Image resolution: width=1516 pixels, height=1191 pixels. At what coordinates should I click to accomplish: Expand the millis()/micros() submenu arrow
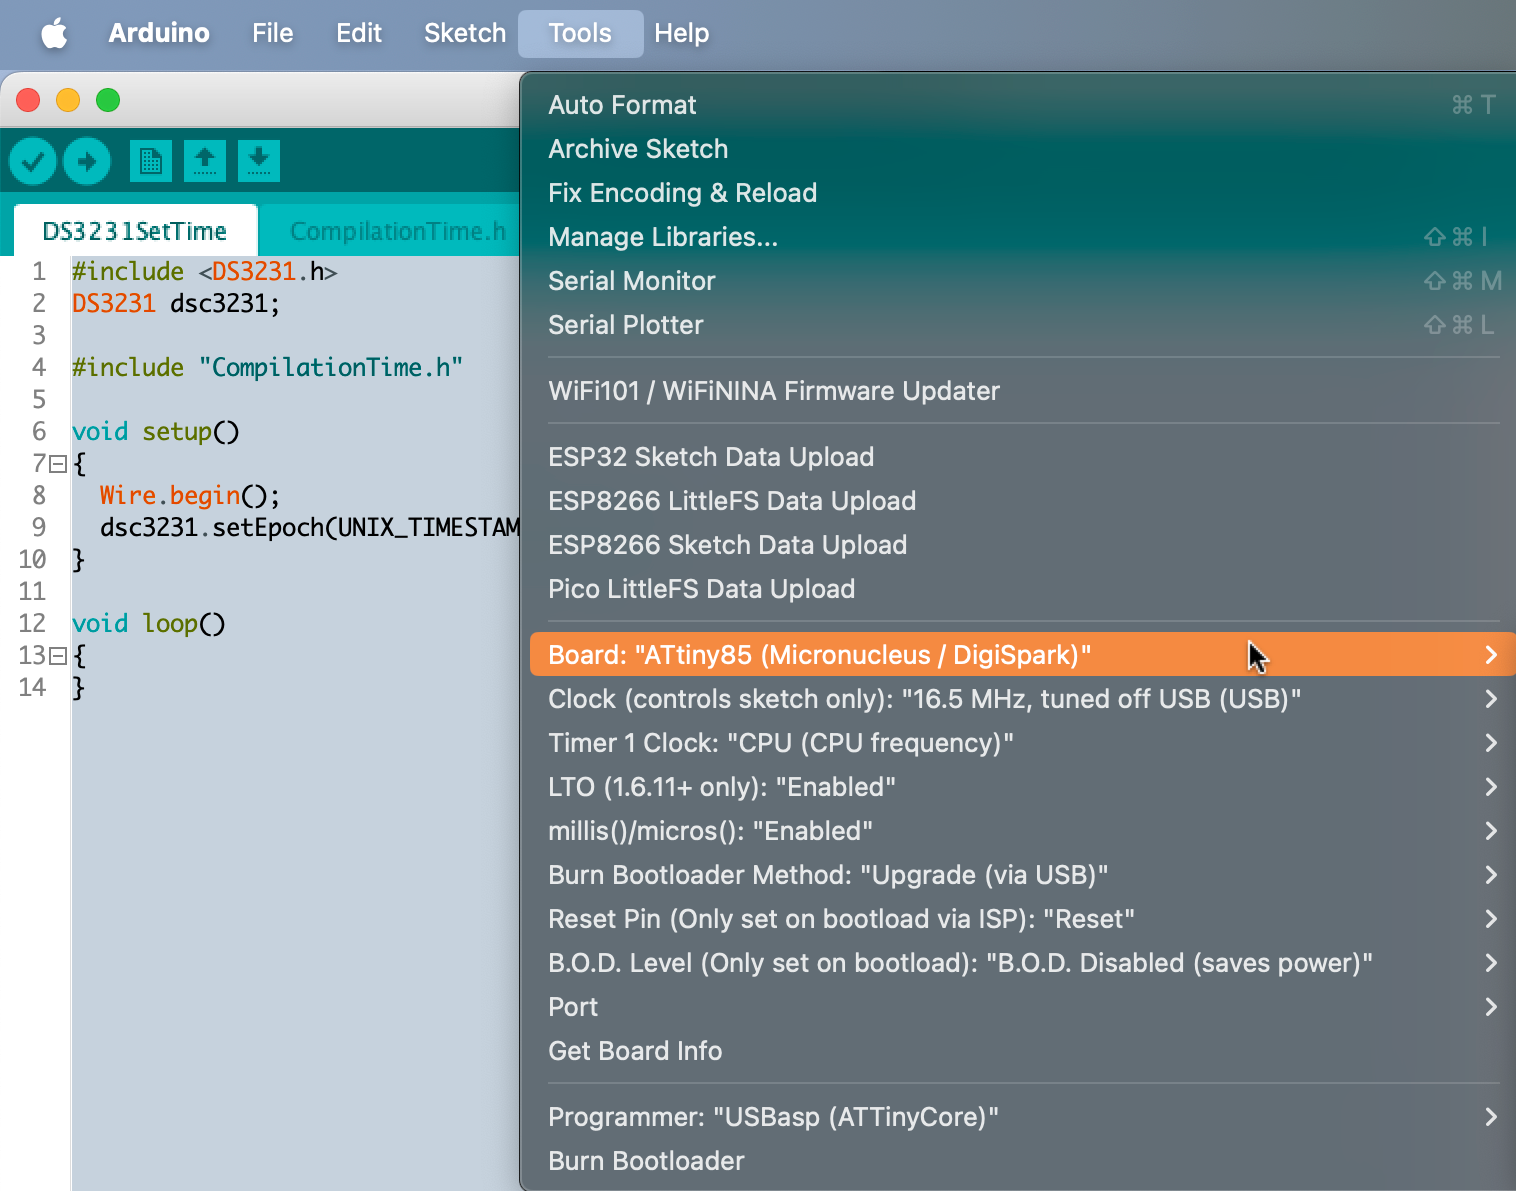(1491, 831)
